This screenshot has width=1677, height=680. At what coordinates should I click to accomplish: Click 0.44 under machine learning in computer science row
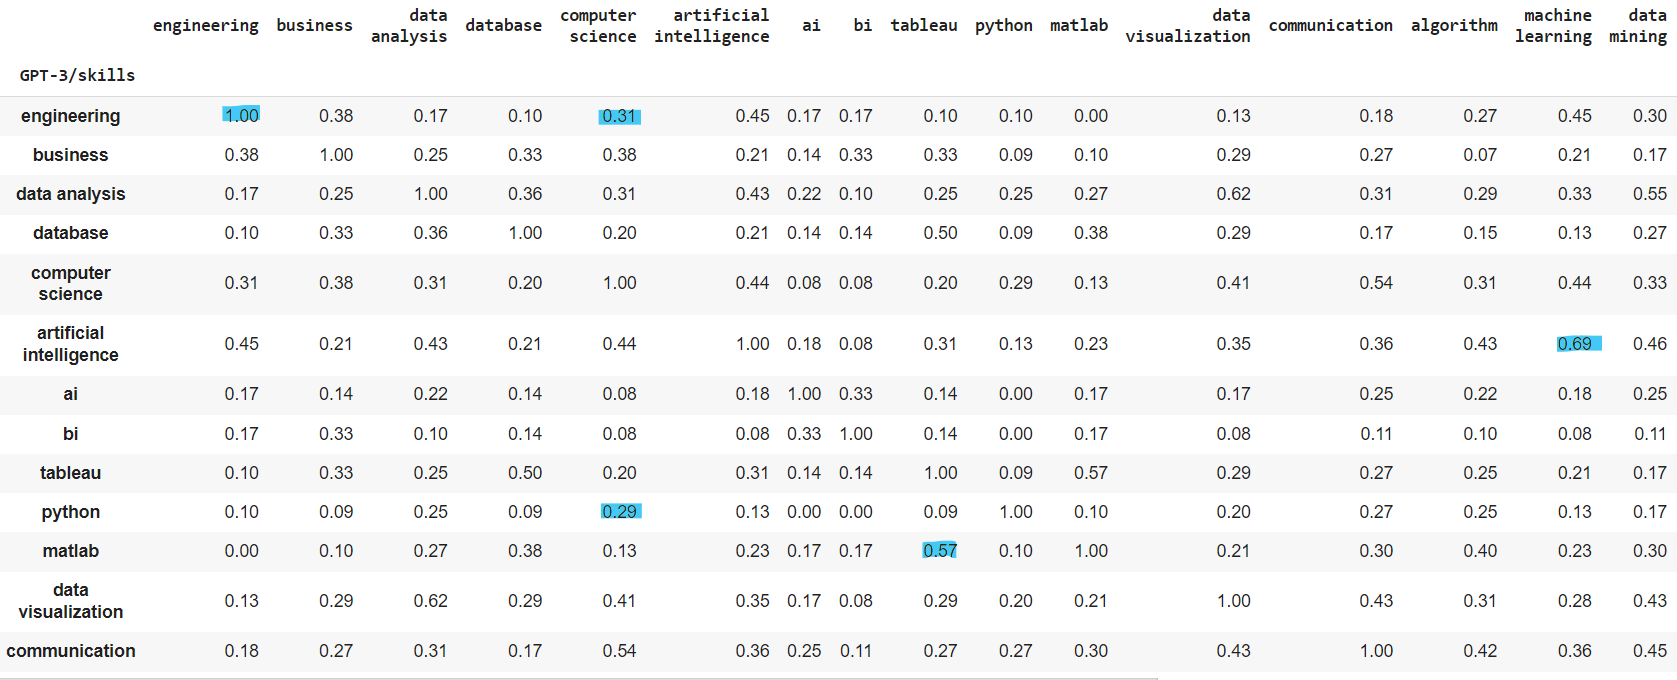1575,283
